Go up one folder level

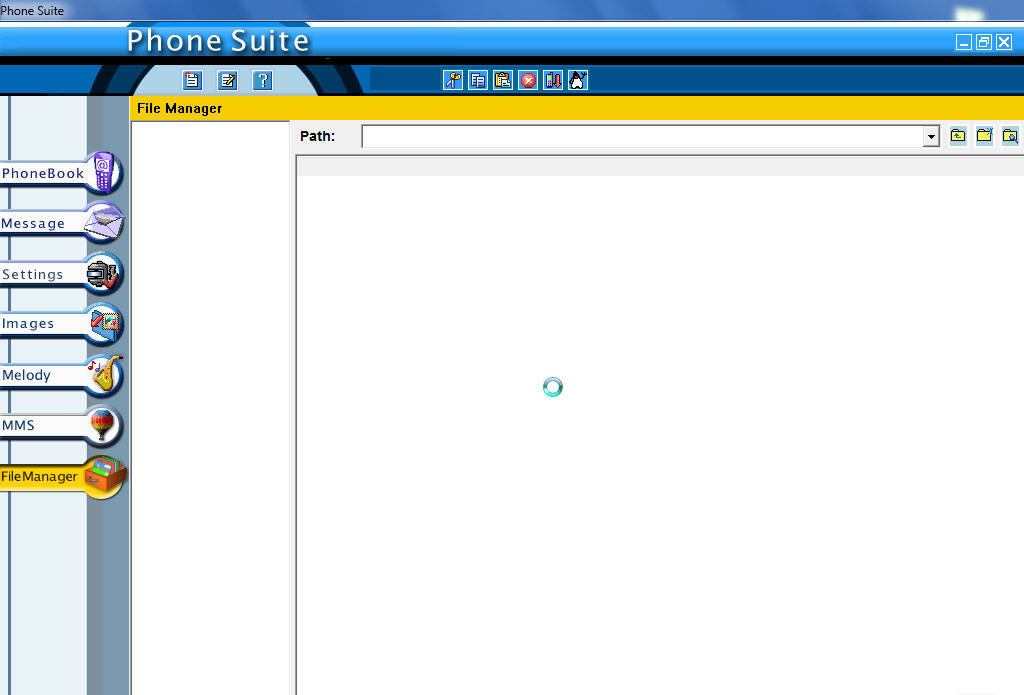[x=958, y=136]
